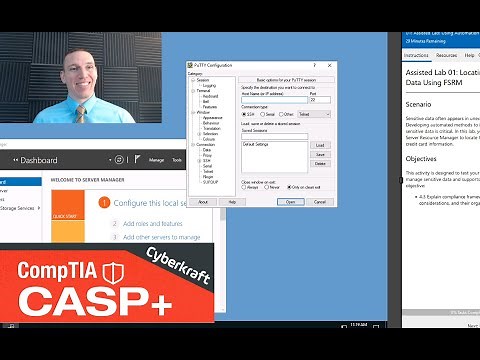Select SUPDUP in the category tree
The height and width of the screenshot is (360, 480).
[210, 182]
